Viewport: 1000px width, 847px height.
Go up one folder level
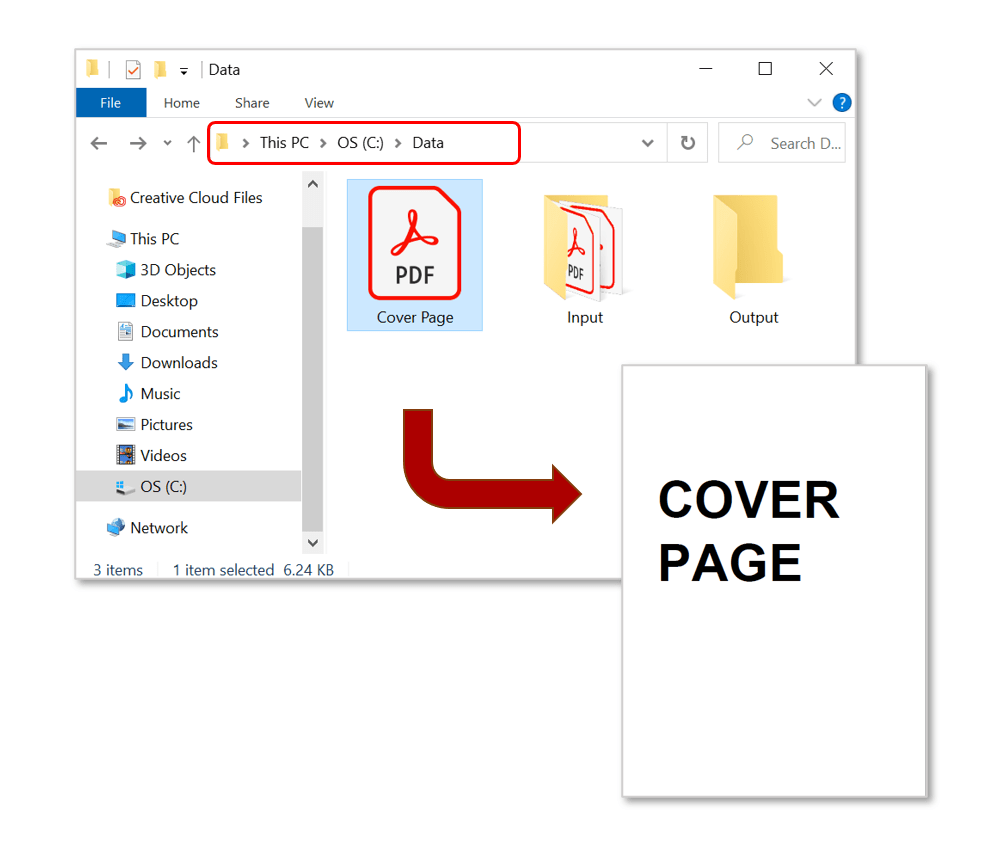(194, 144)
